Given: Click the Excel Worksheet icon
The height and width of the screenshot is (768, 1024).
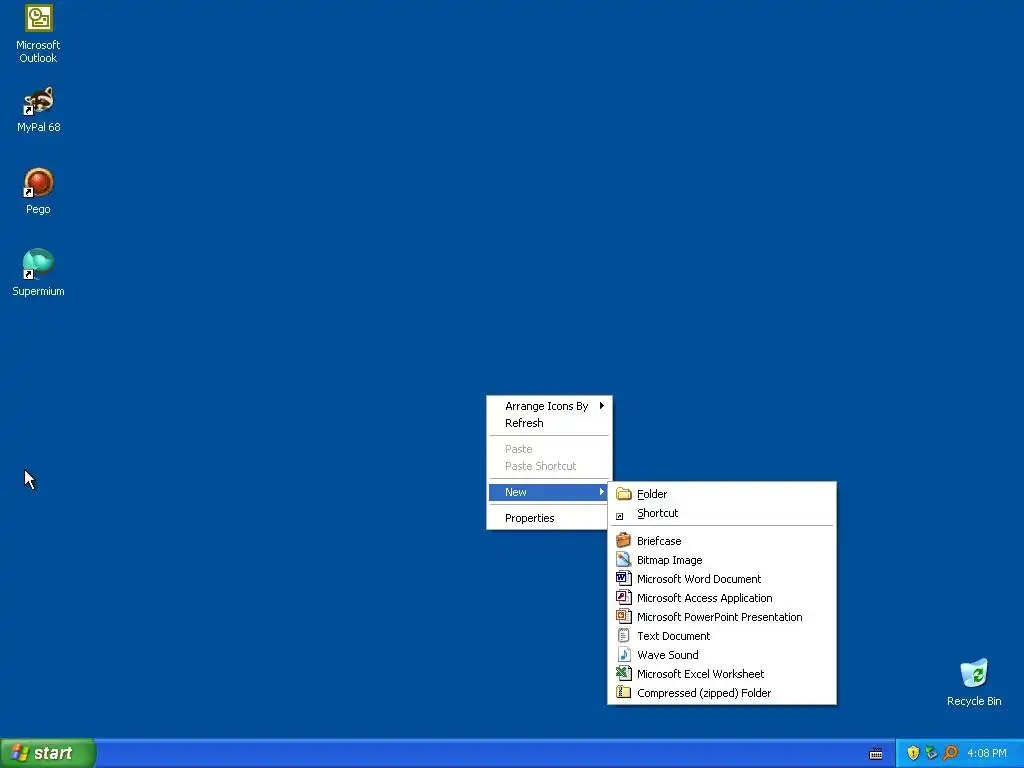Looking at the screenshot, I should pyautogui.click(x=624, y=673).
